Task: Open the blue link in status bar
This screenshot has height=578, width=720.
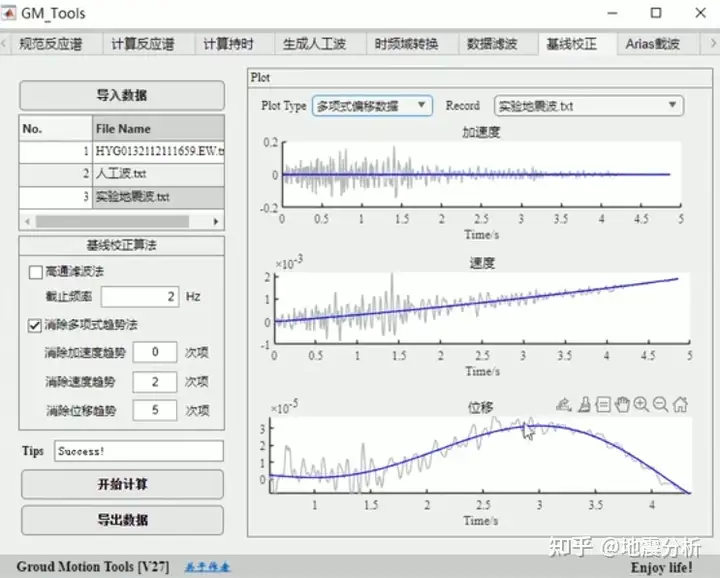Action: pyautogui.click(x=208, y=567)
